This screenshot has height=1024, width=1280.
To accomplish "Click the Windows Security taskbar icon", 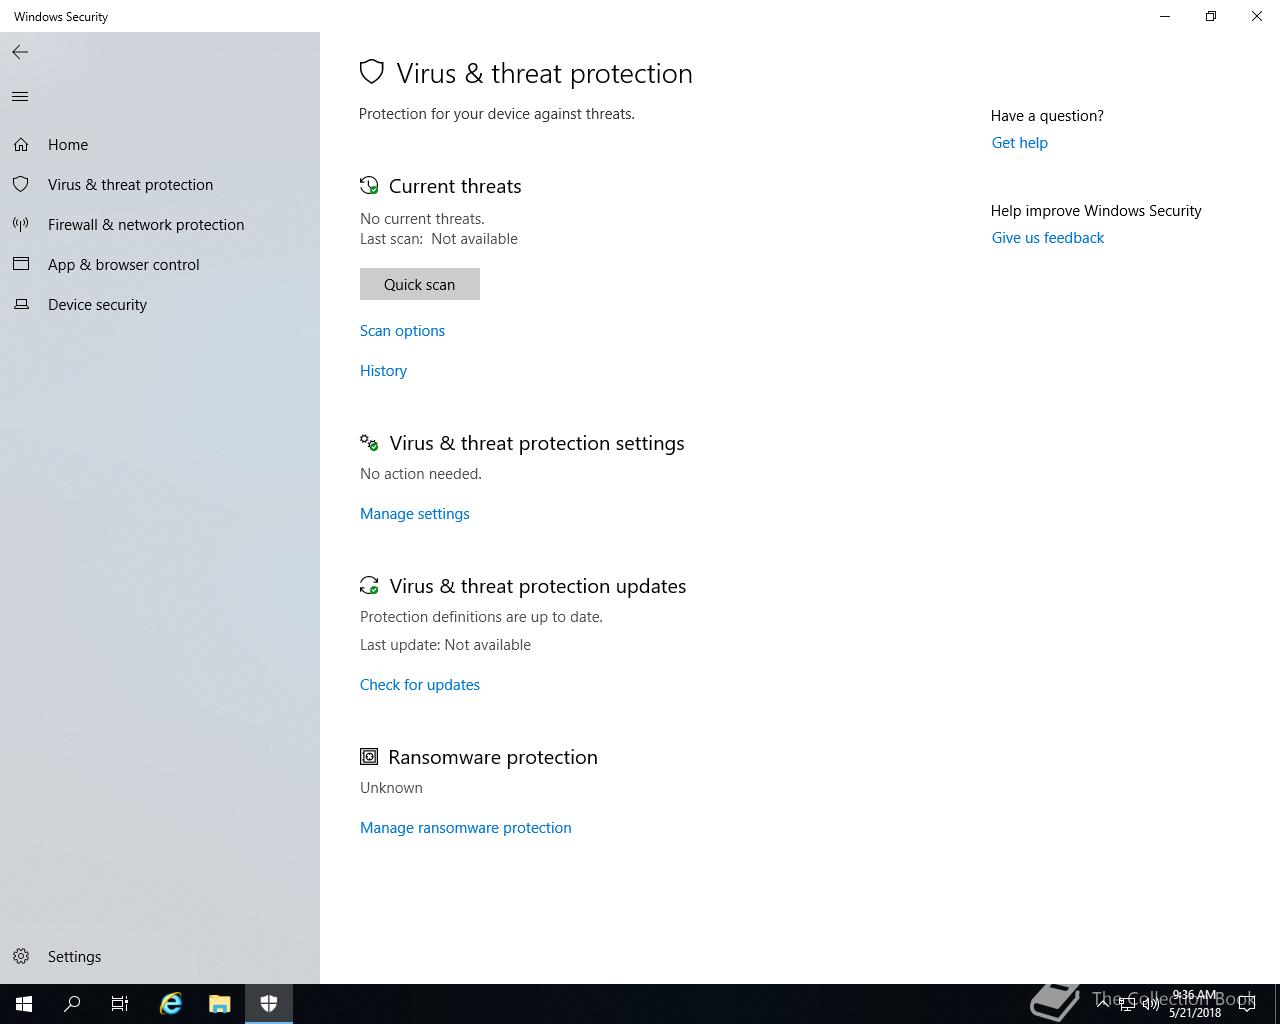I will 268,1004.
